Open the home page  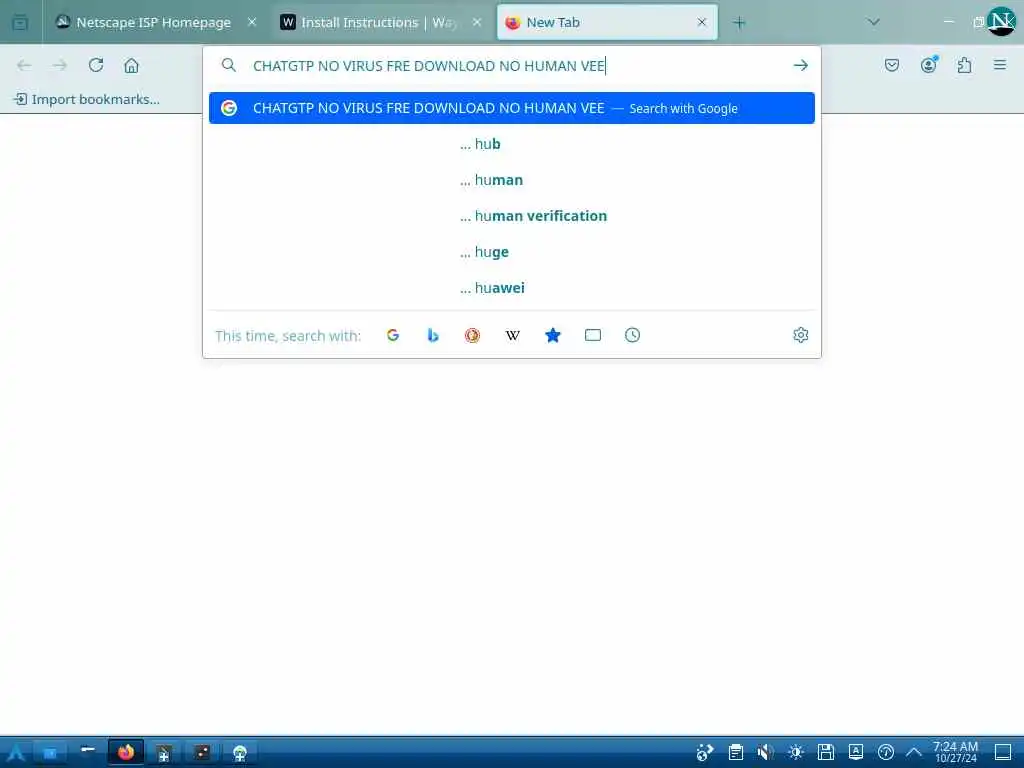(132, 65)
